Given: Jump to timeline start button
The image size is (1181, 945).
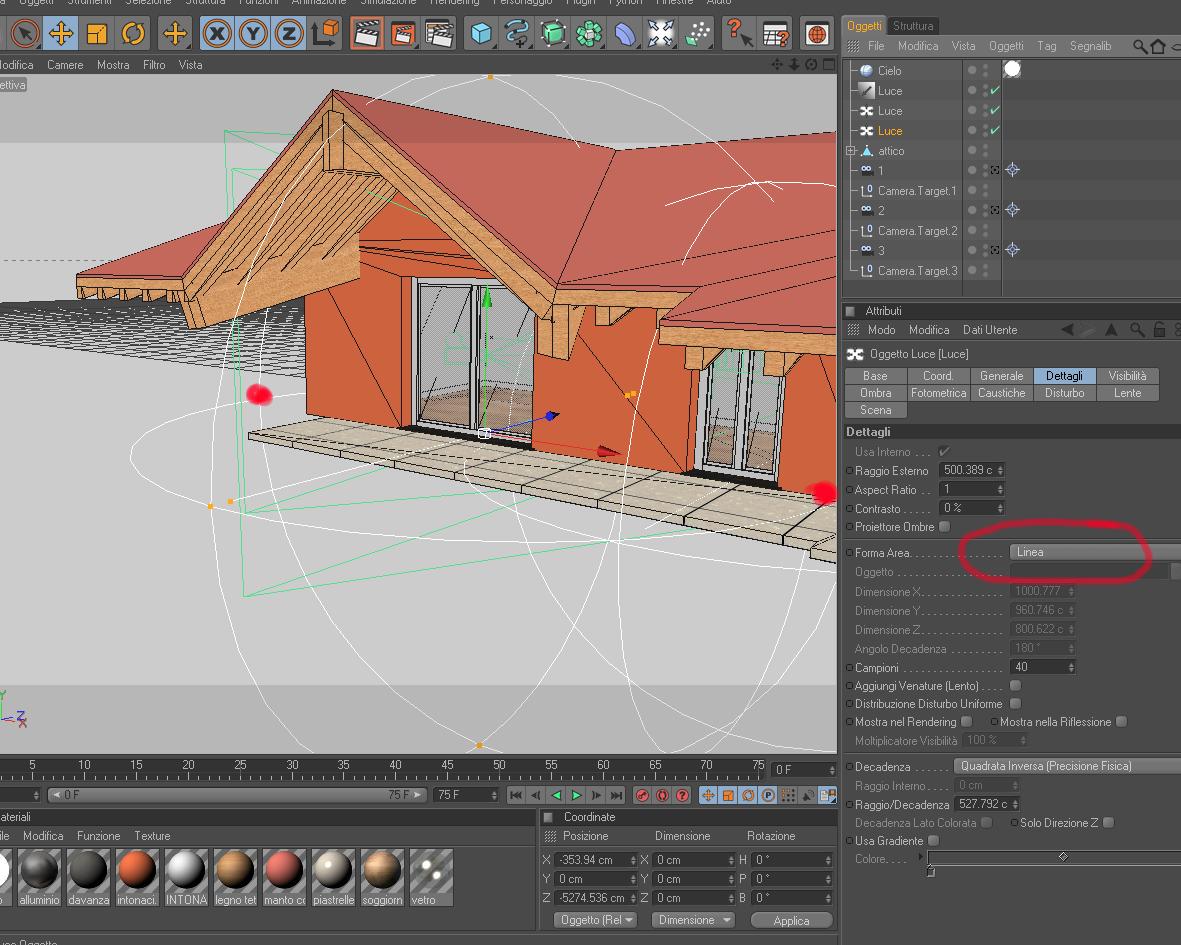Looking at the screenshot, I should click(x=516, y=795).
